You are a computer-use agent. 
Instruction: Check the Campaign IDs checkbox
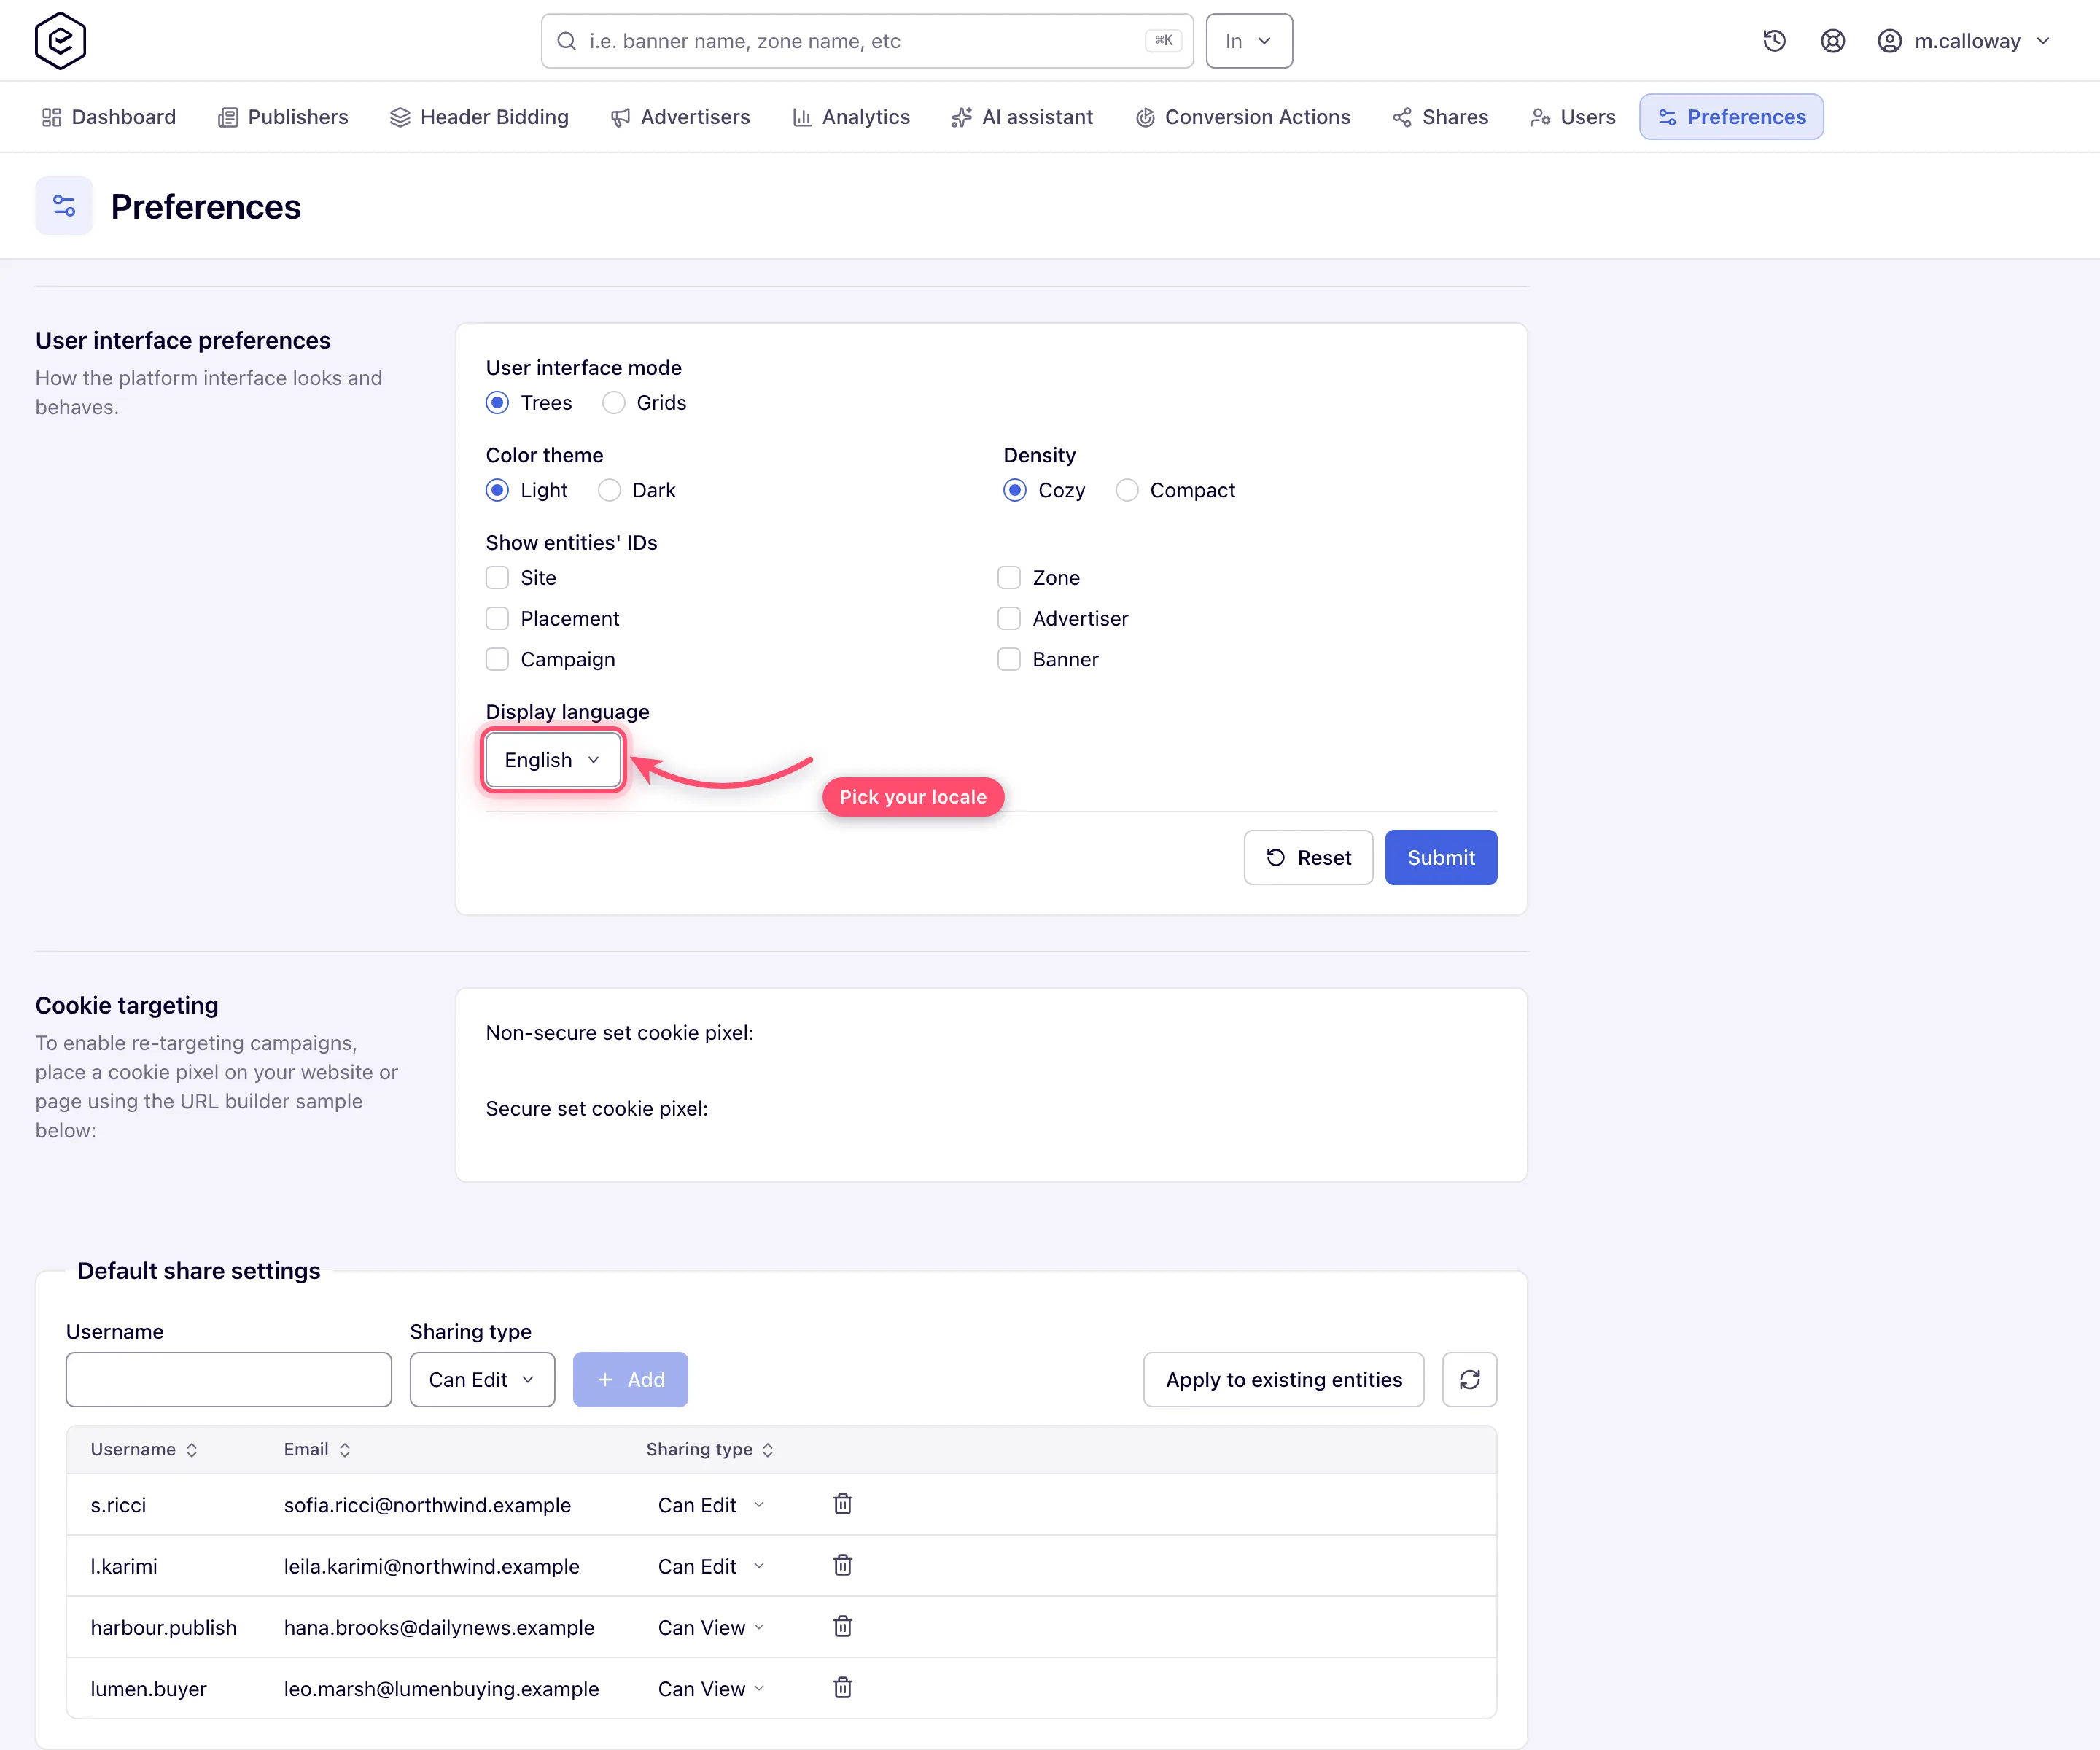[x=497, y=660]
